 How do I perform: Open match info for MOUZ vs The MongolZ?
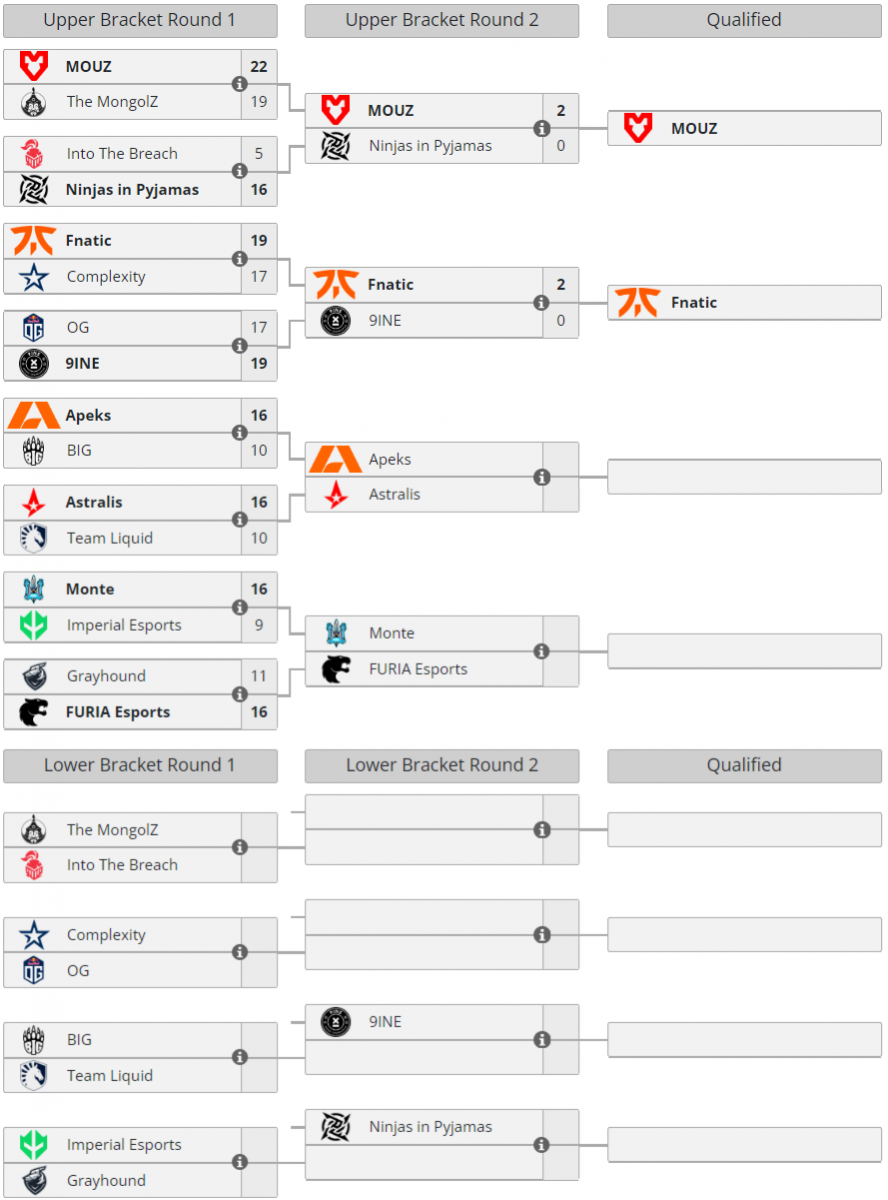[x=239, y=84]
